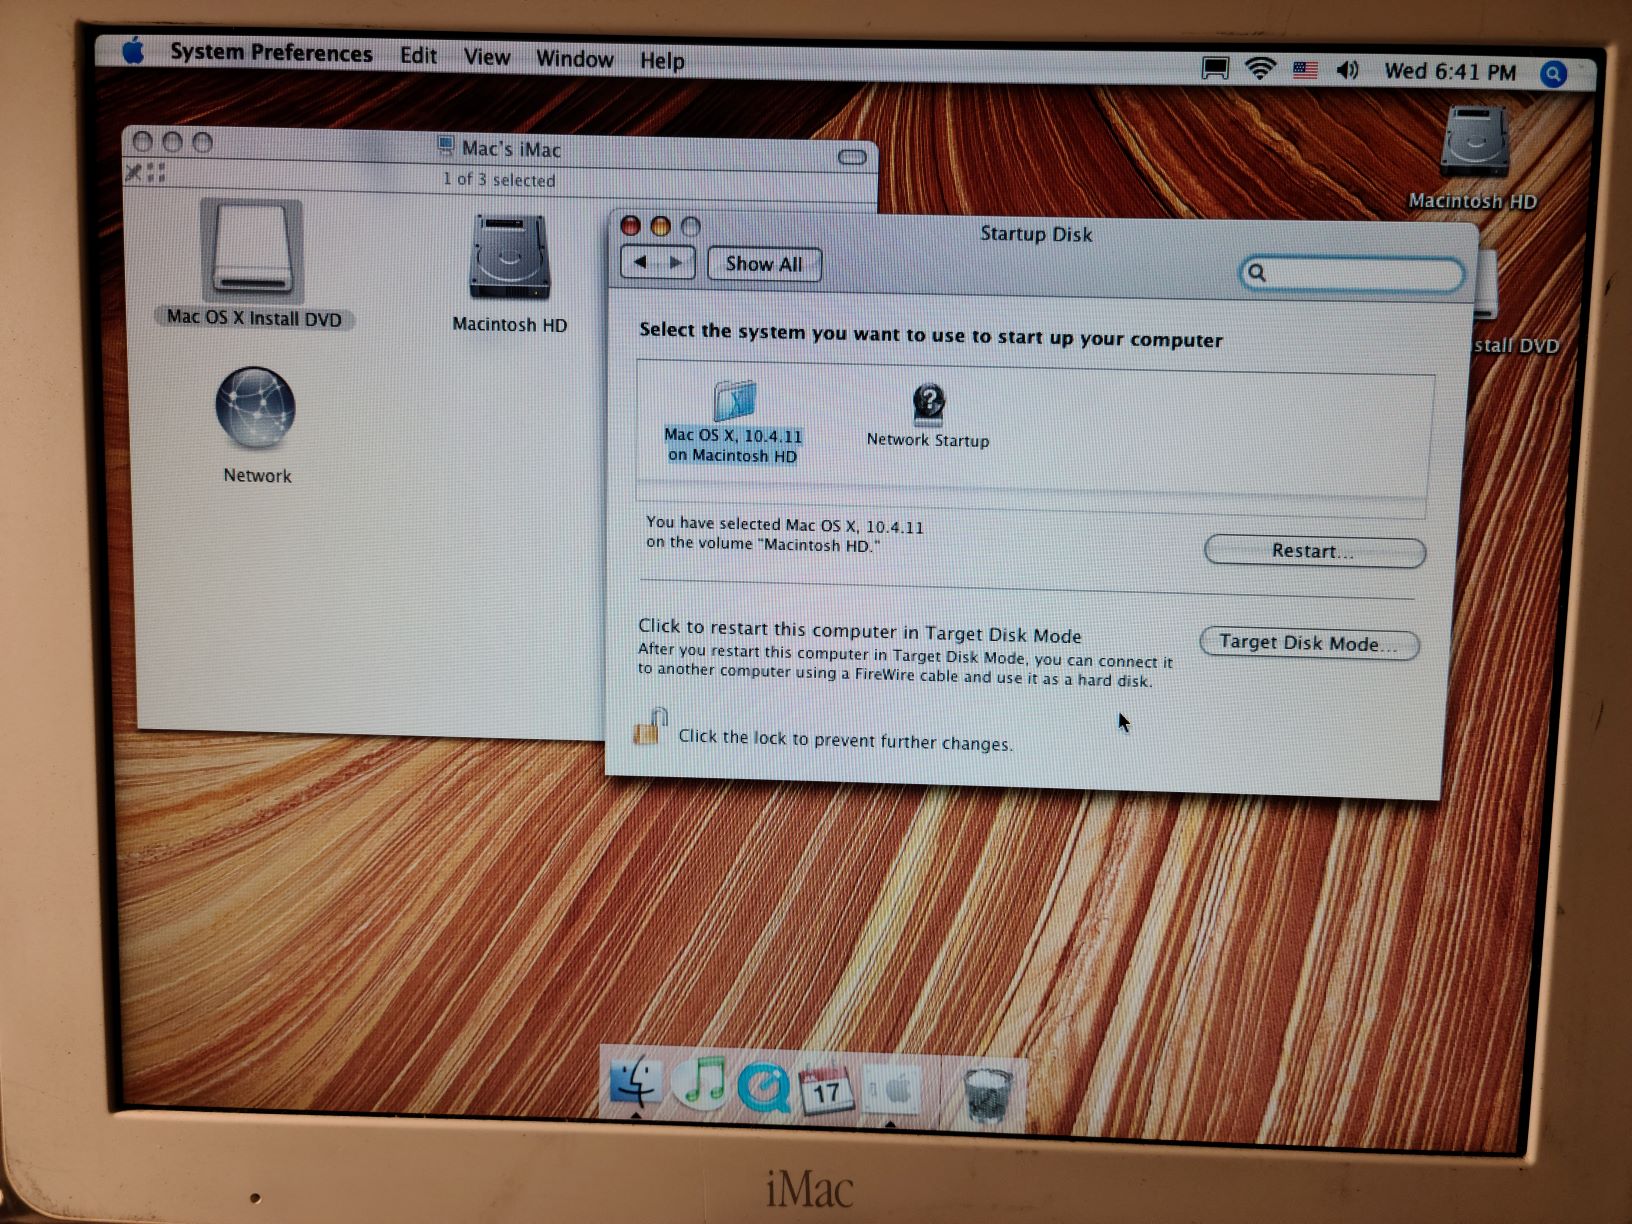Select Mac OS X 10.4.11 startup system
The height and width of the screenshot is (1224, 1632).
pyautogui.click(x=733, y=422)
